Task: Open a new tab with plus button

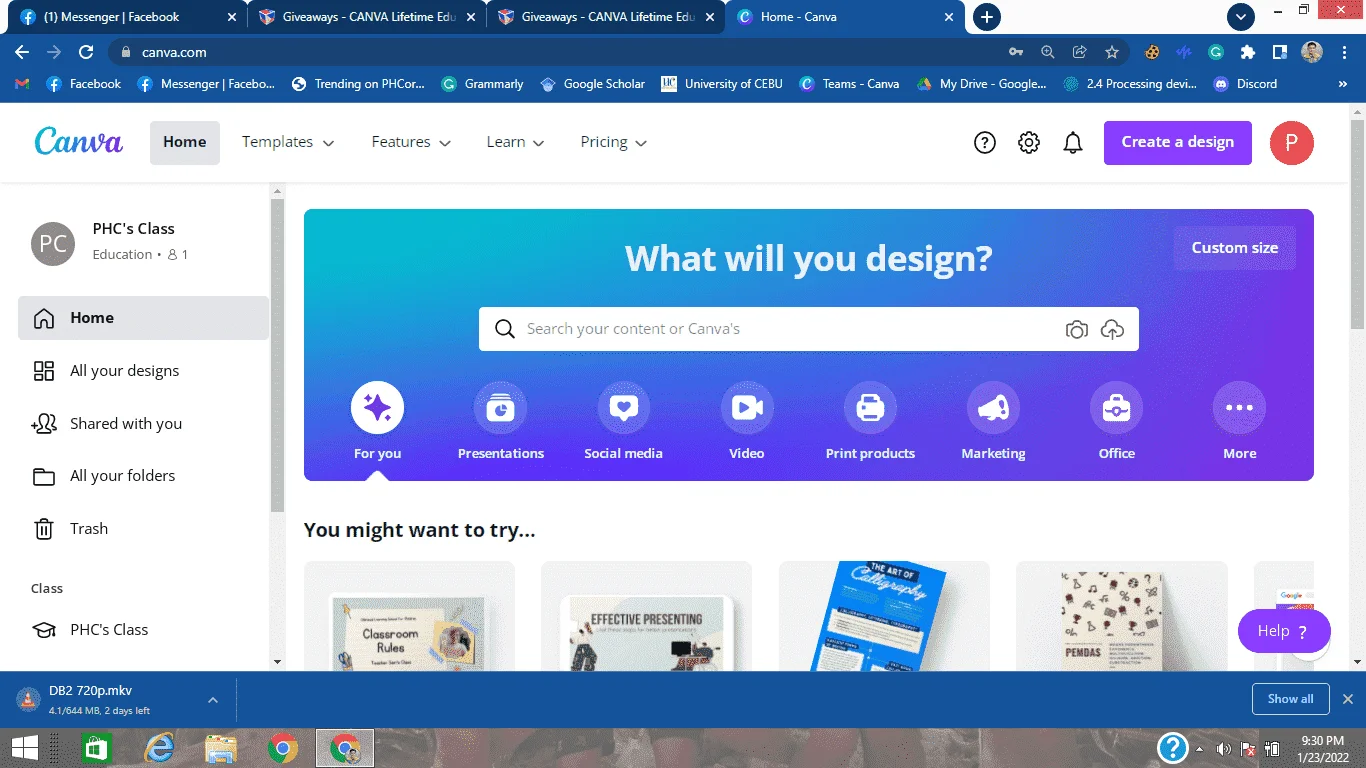Action: [x=987, y=17]
